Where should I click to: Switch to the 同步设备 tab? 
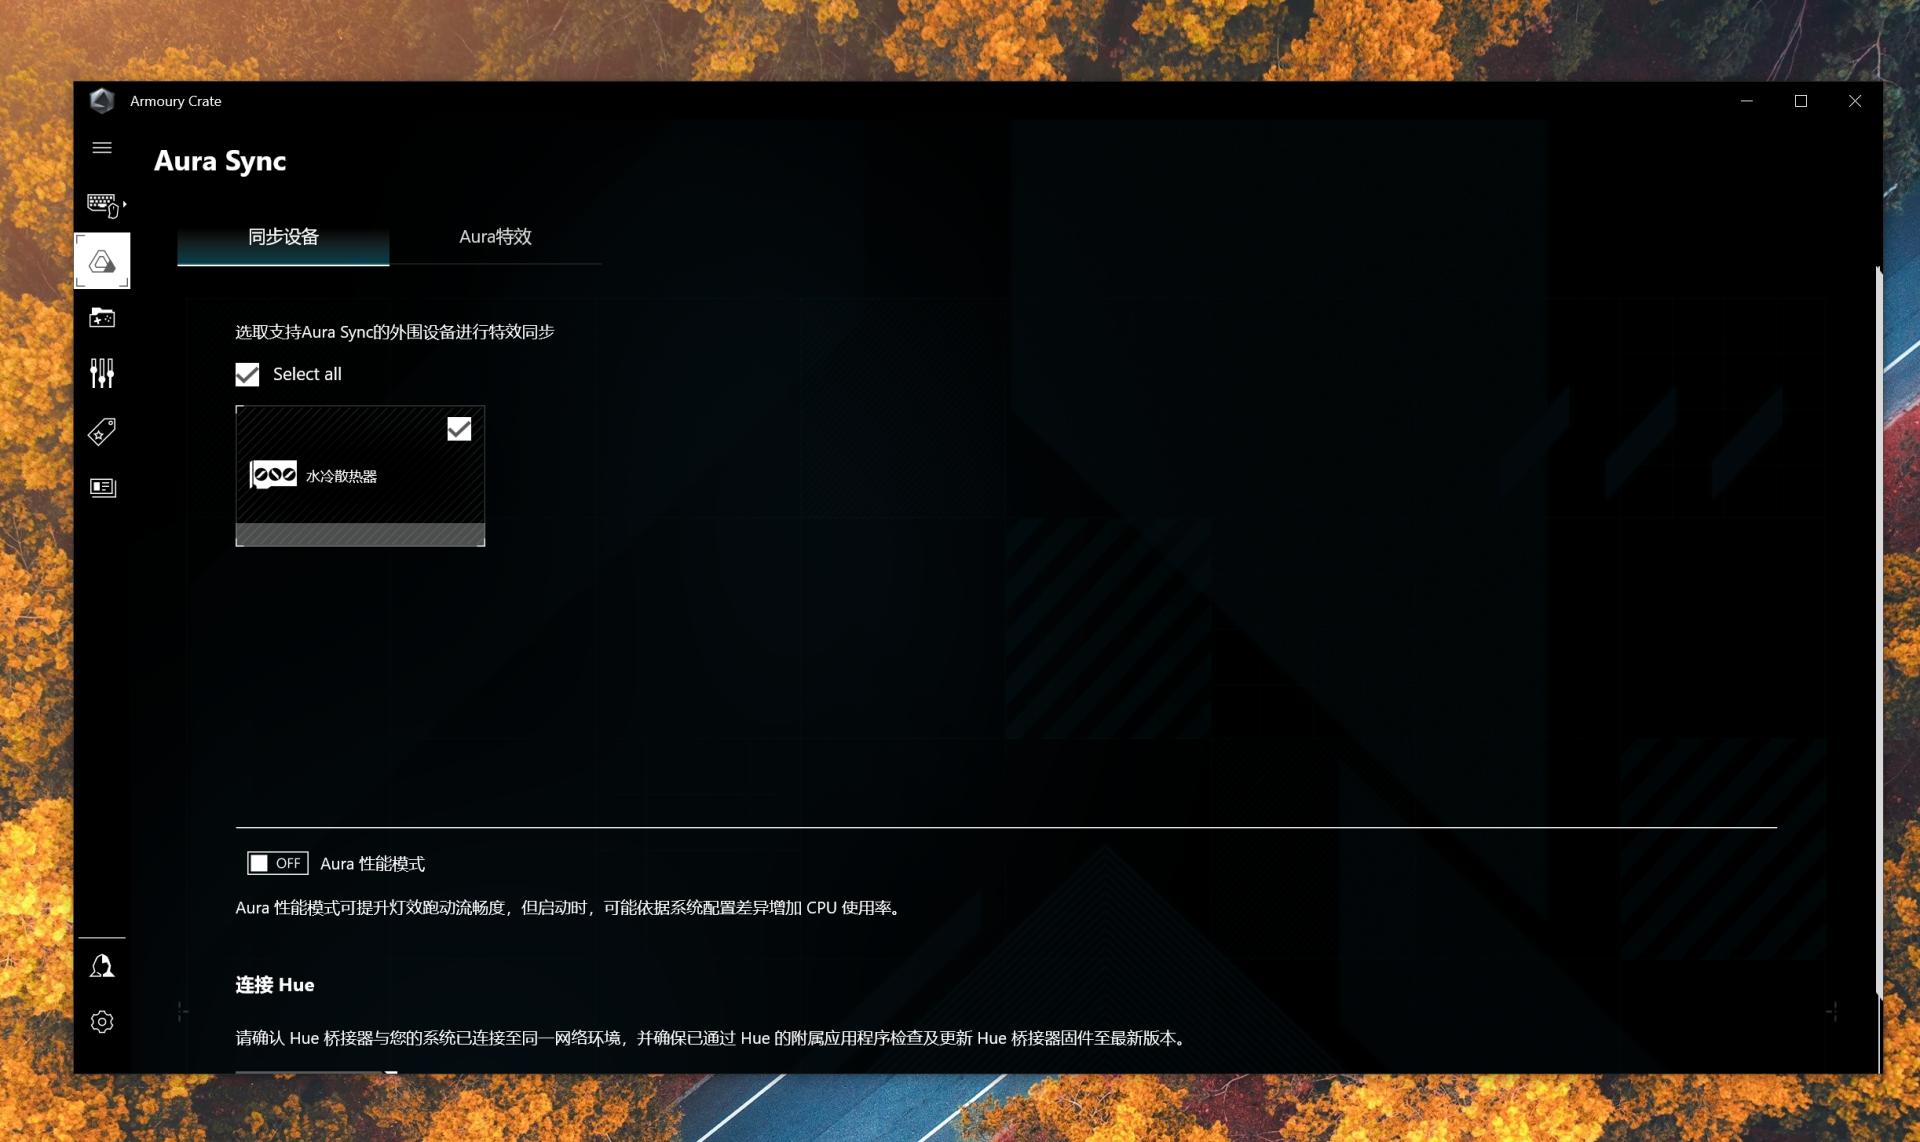(x=283, y=237)
